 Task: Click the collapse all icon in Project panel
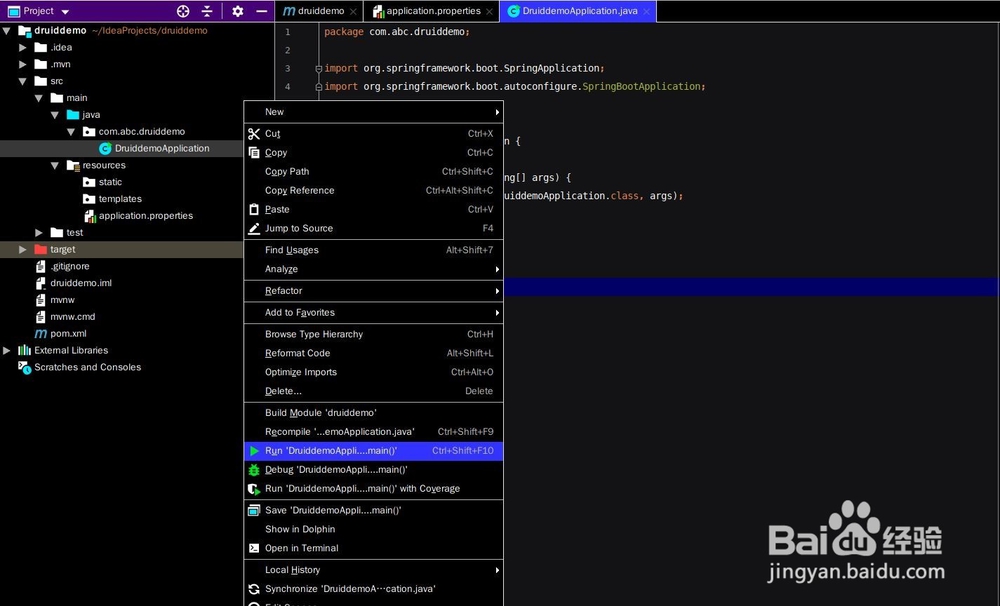click(207, 11)
